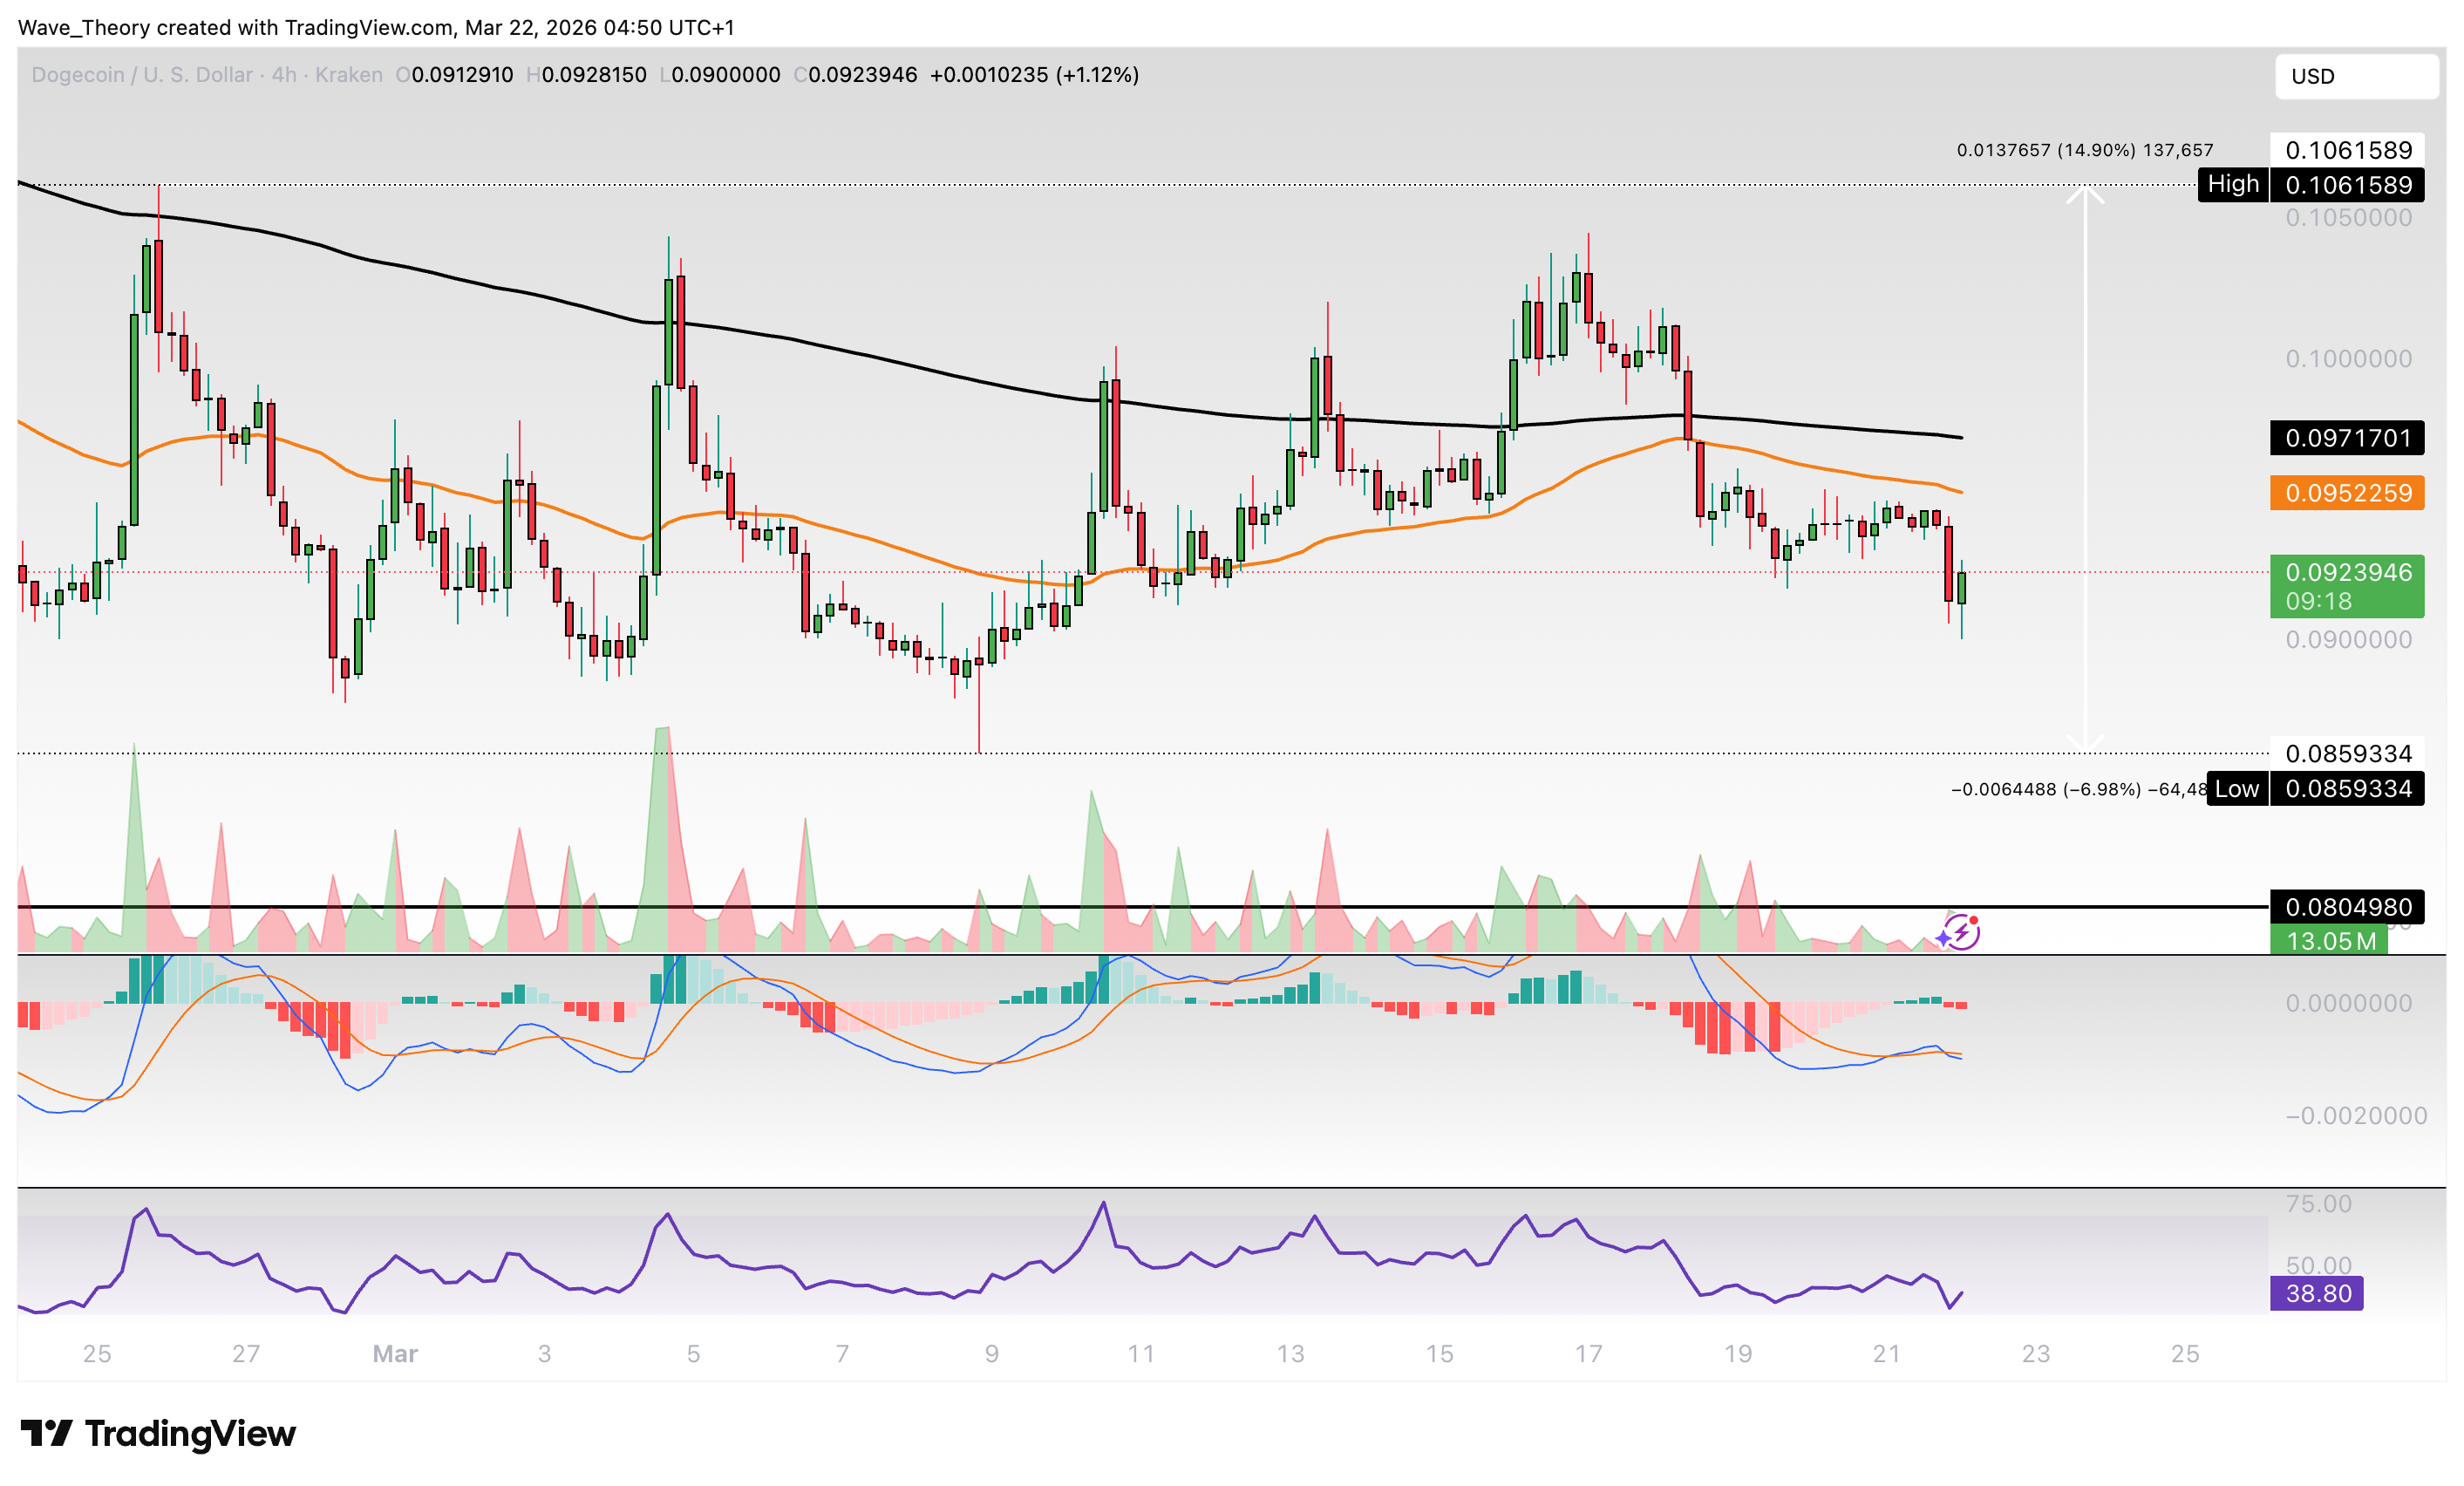Click the 0.0804980 horizontal line price label
Viewport: 2464px width, 1486px height.
2346,907
